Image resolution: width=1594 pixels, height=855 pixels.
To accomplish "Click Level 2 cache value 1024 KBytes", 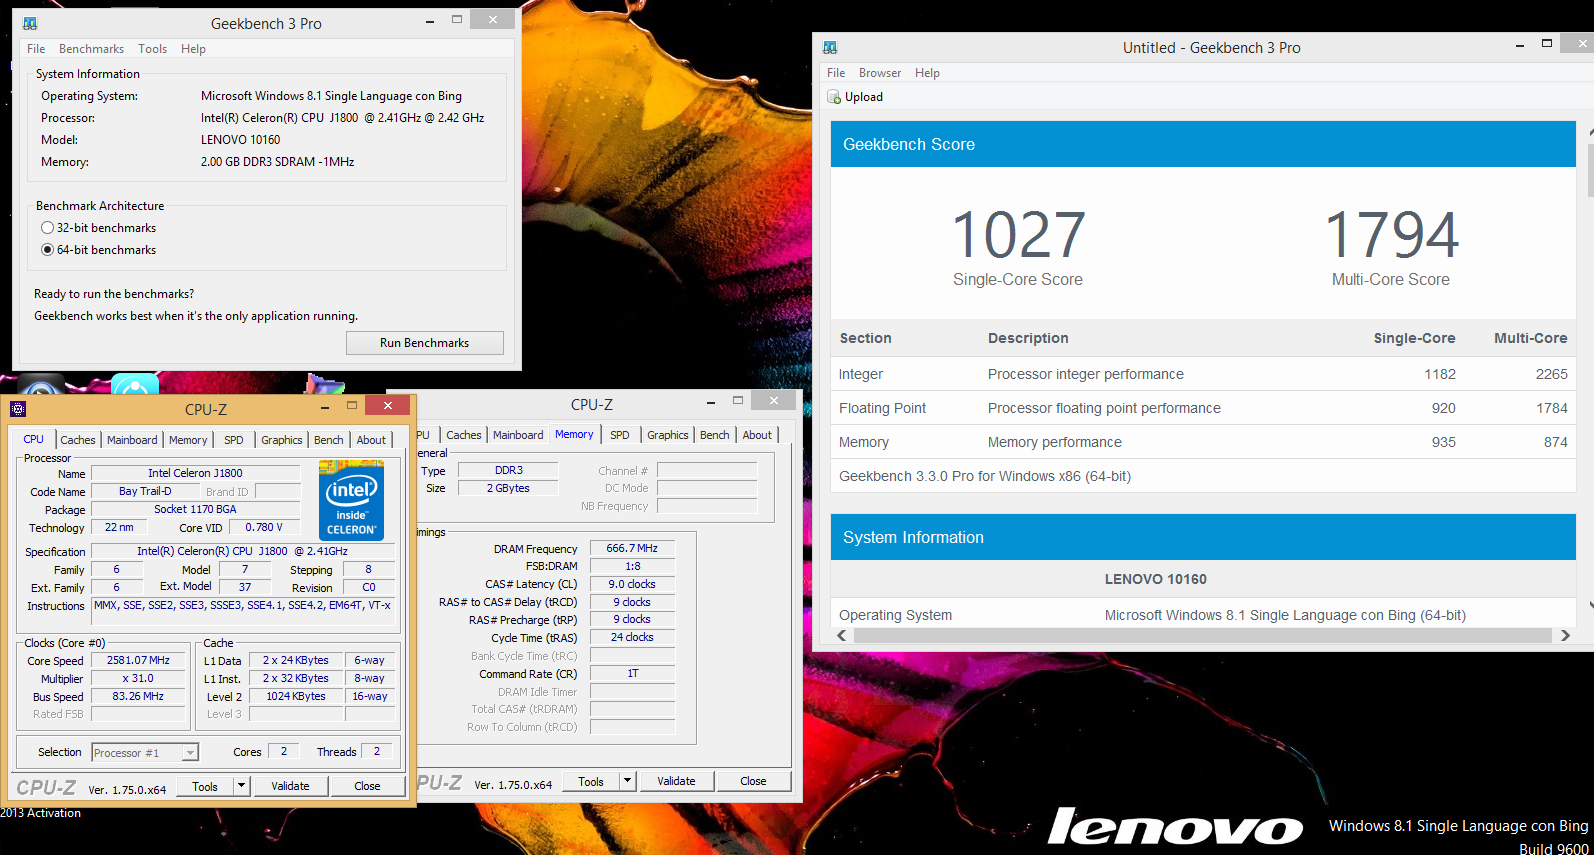I will pos(296,696).
